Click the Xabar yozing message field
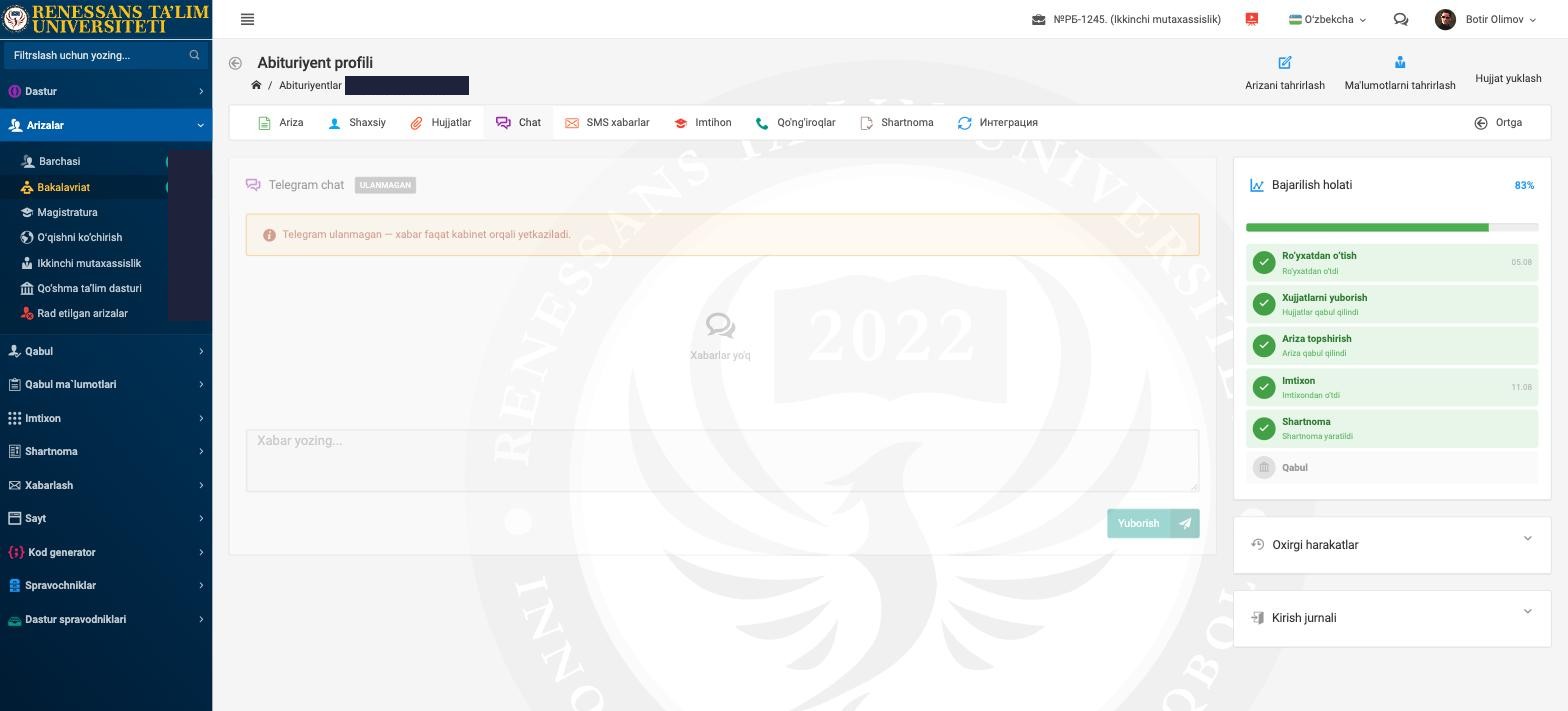The height and width of the screenshot is (711, 1568). click(x=722, y=461)
